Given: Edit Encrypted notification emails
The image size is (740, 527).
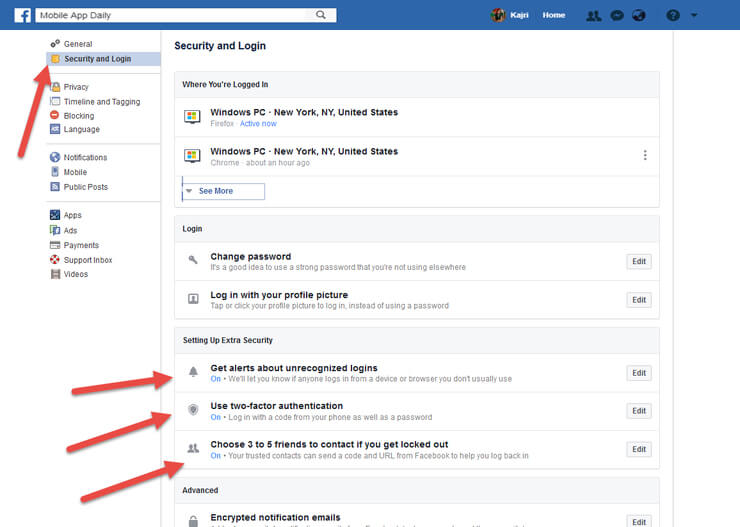Looking at the screenshot, I should [639, 521].
